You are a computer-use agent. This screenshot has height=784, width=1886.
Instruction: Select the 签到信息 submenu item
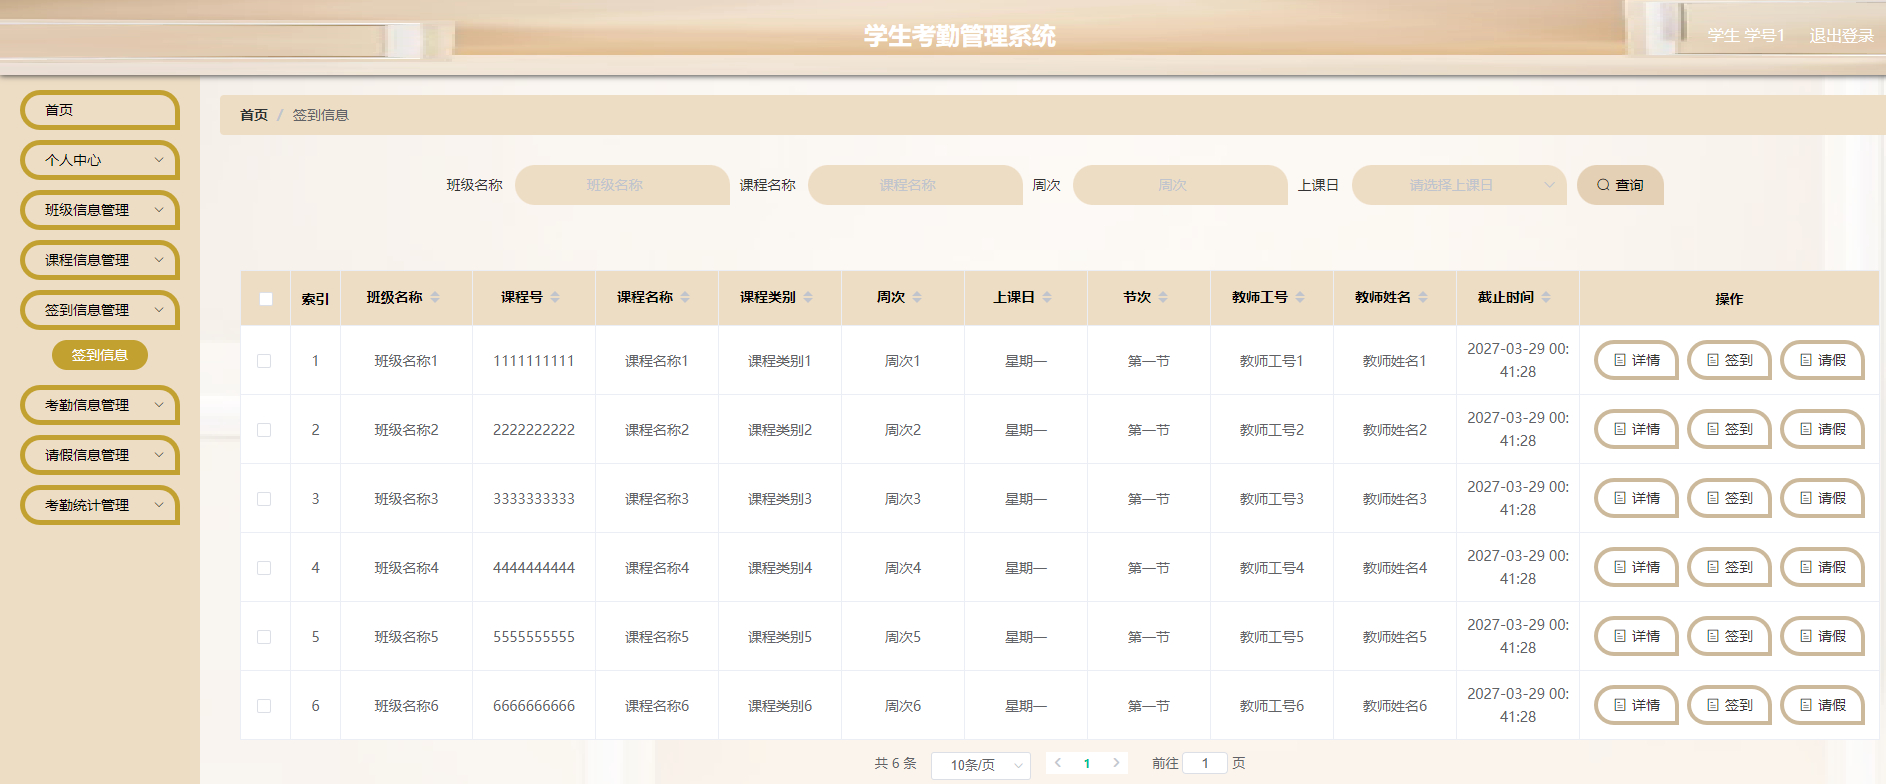point(100,355)
